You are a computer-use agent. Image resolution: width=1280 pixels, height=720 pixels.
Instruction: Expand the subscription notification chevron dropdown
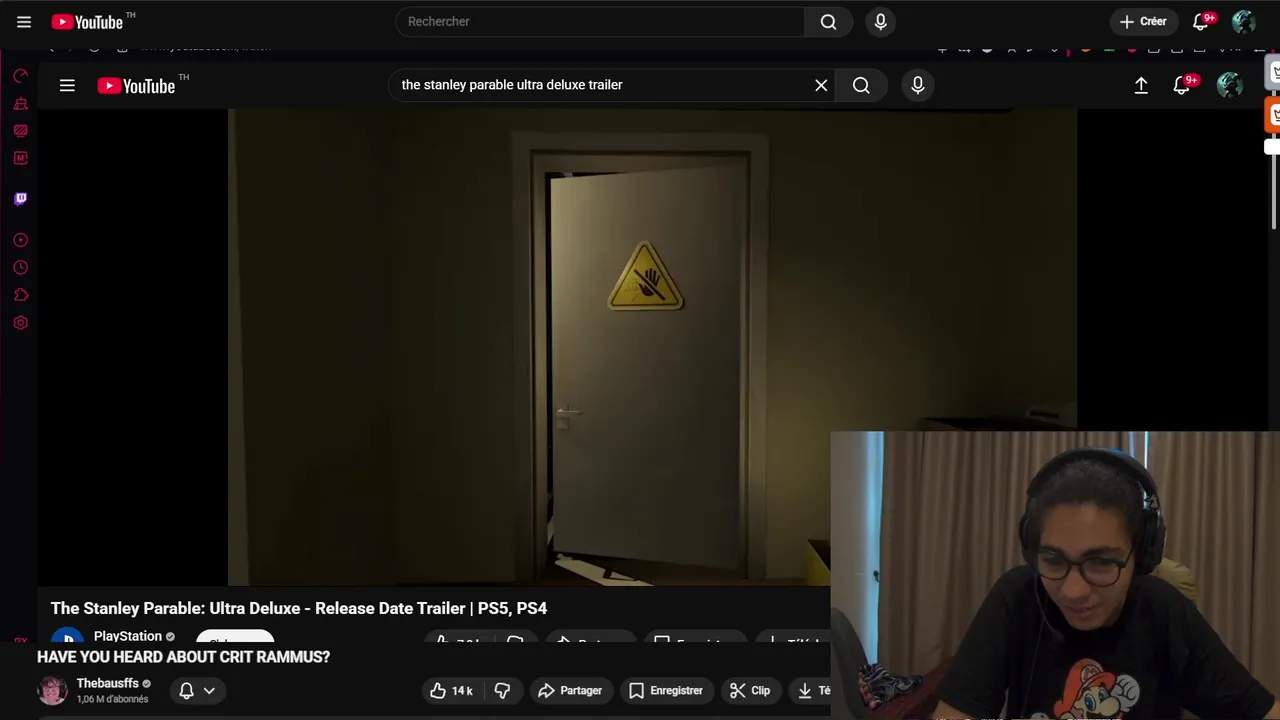[x=209, y=690]
